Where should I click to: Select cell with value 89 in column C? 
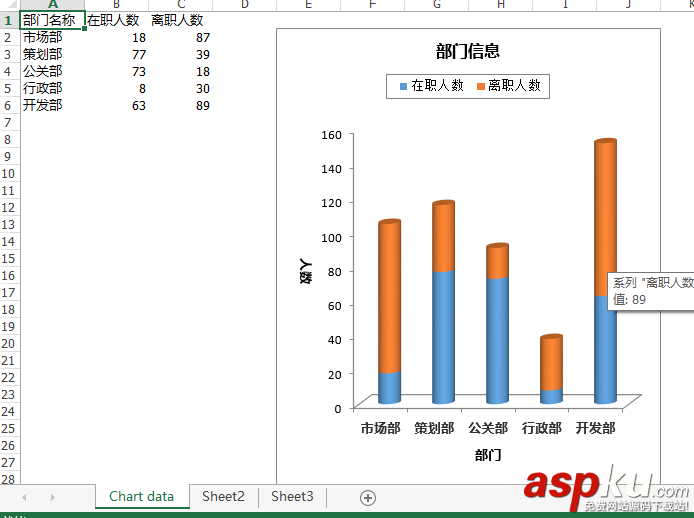(x=180, y=105)
